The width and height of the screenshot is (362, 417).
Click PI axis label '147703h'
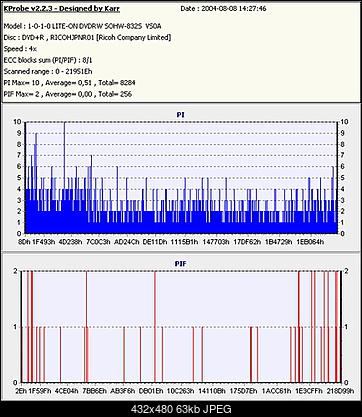coord(216,242)
